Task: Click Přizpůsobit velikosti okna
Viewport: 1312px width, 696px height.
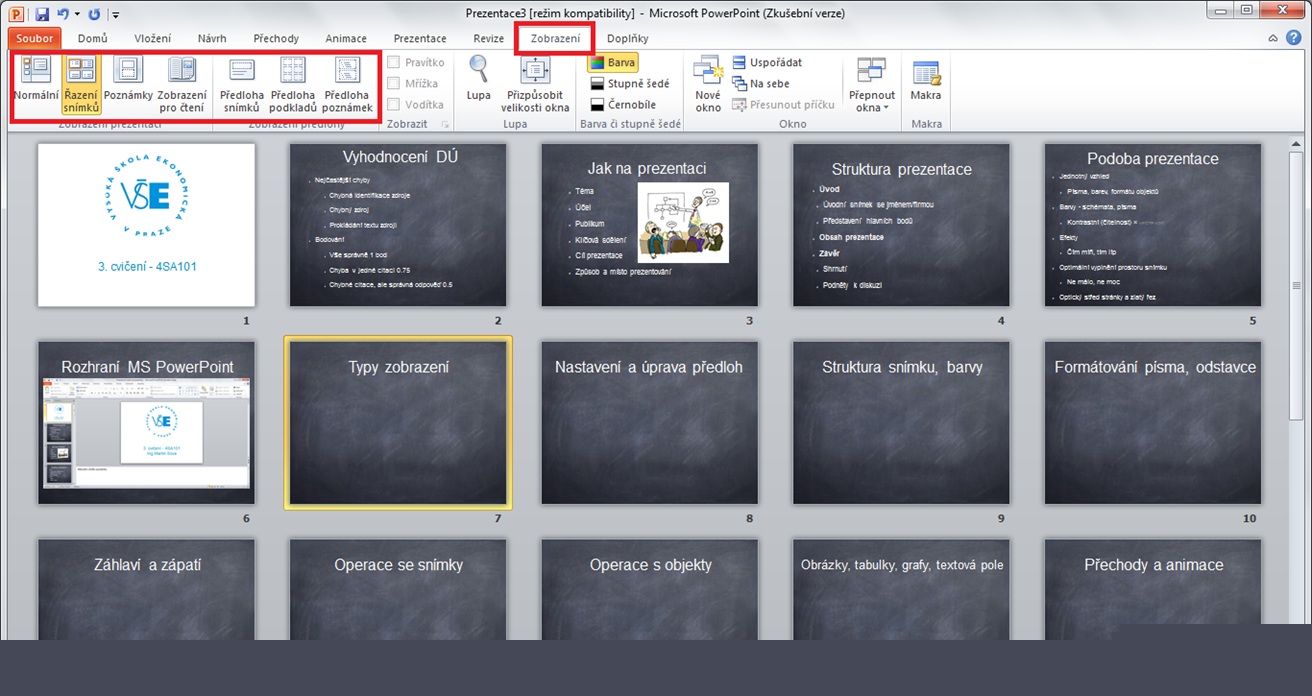Action: point(536,83)
